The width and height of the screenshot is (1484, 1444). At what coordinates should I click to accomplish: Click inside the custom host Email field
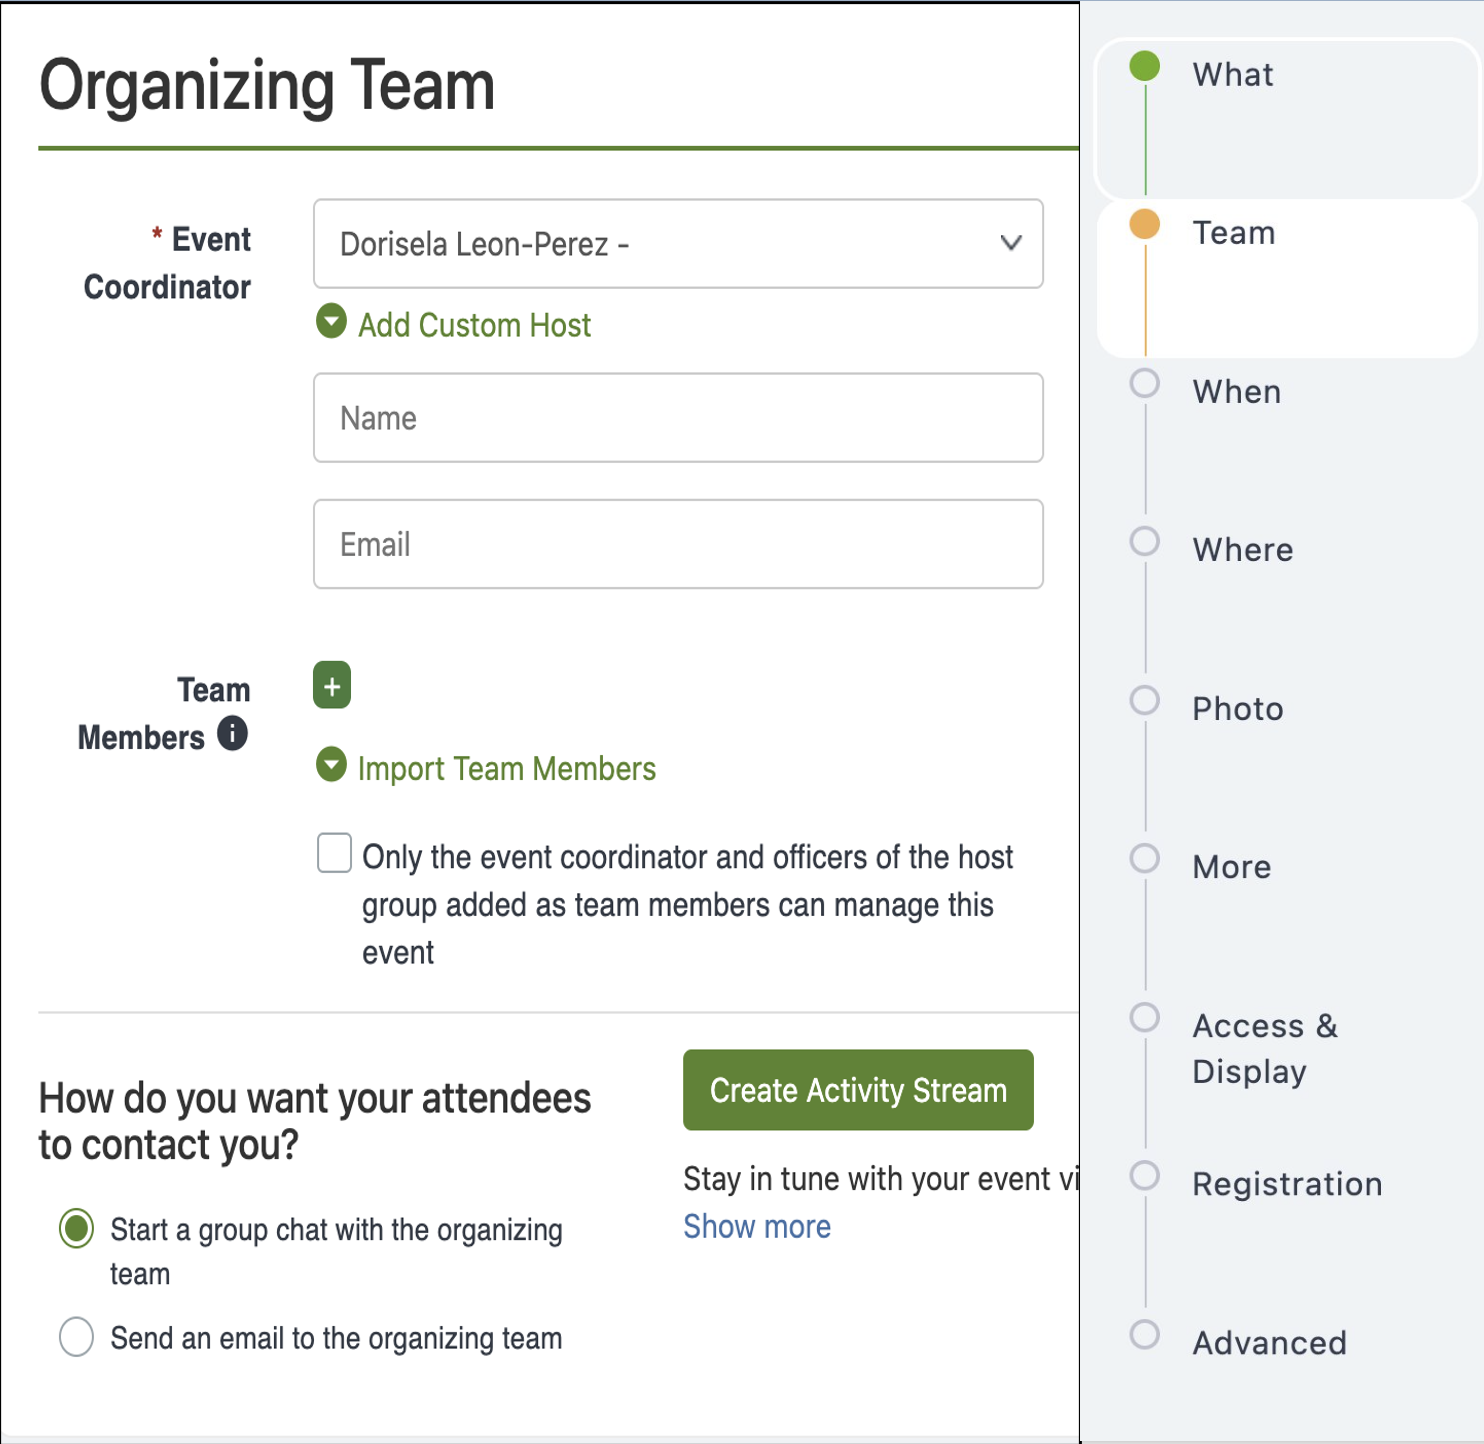pos(678,543)
